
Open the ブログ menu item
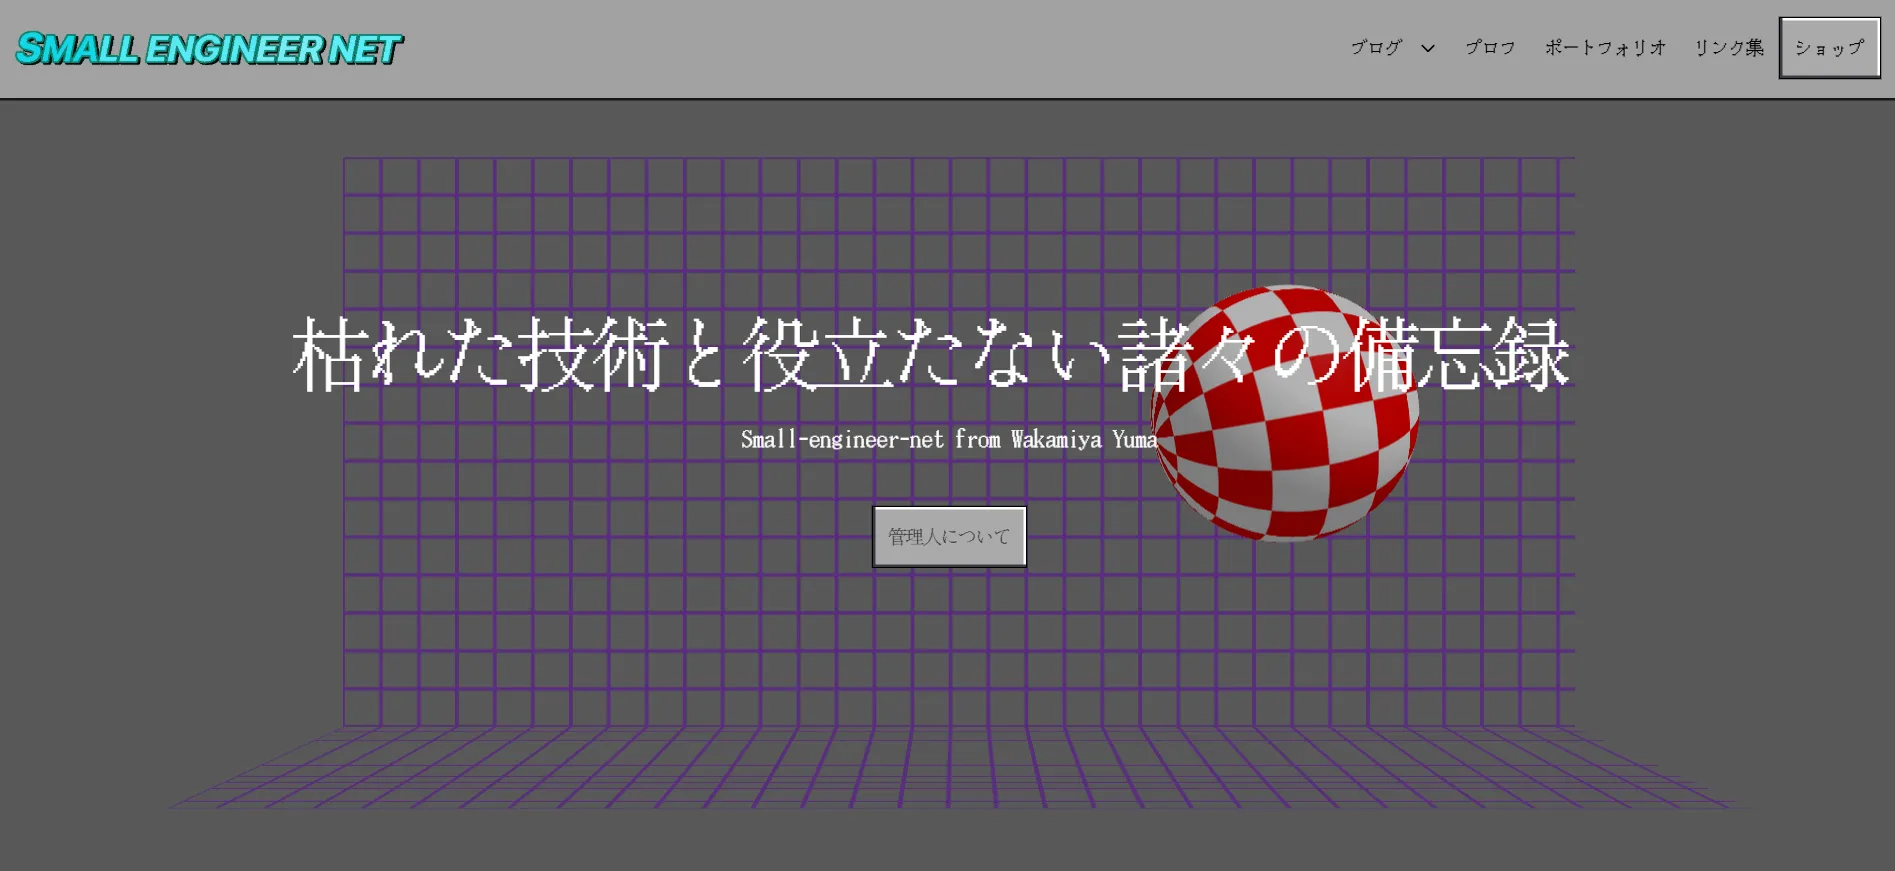click(1376, 48)
